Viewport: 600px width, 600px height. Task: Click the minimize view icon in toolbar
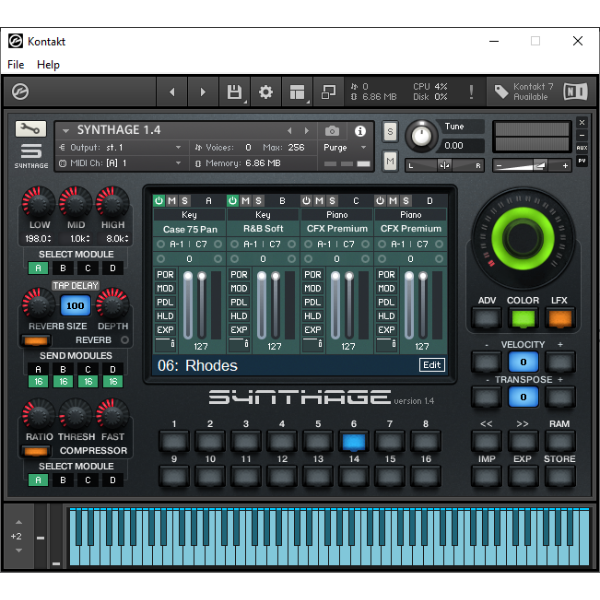click(328, 92)
